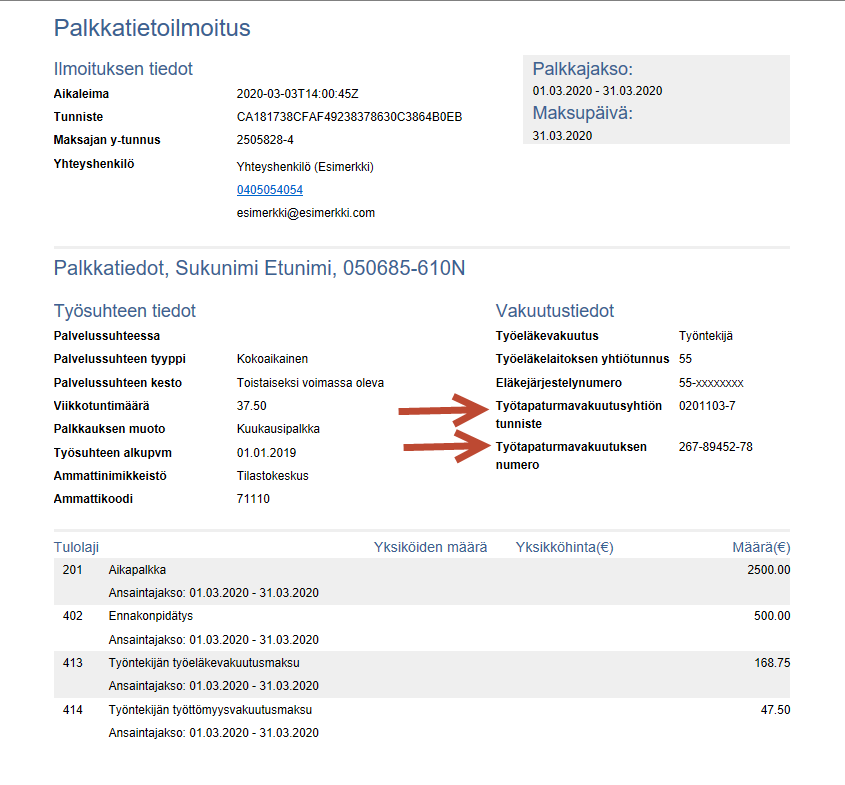Click the upper red arrow graphic
Screen dimensions: 845x785
[442, 410]
